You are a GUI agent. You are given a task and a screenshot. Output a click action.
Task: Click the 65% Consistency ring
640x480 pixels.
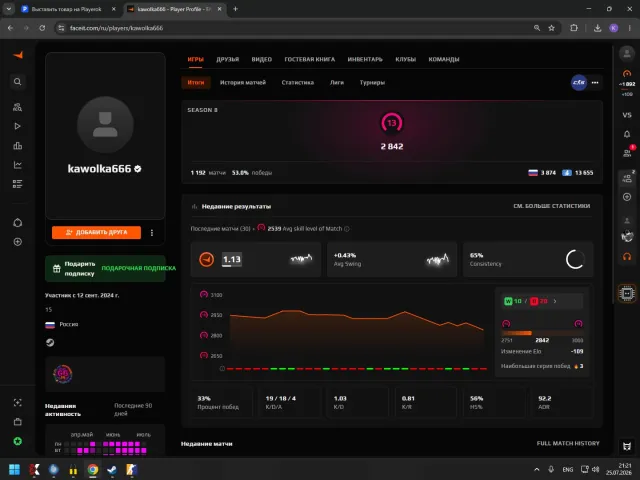pyautogui.click(x=575, y=260)
